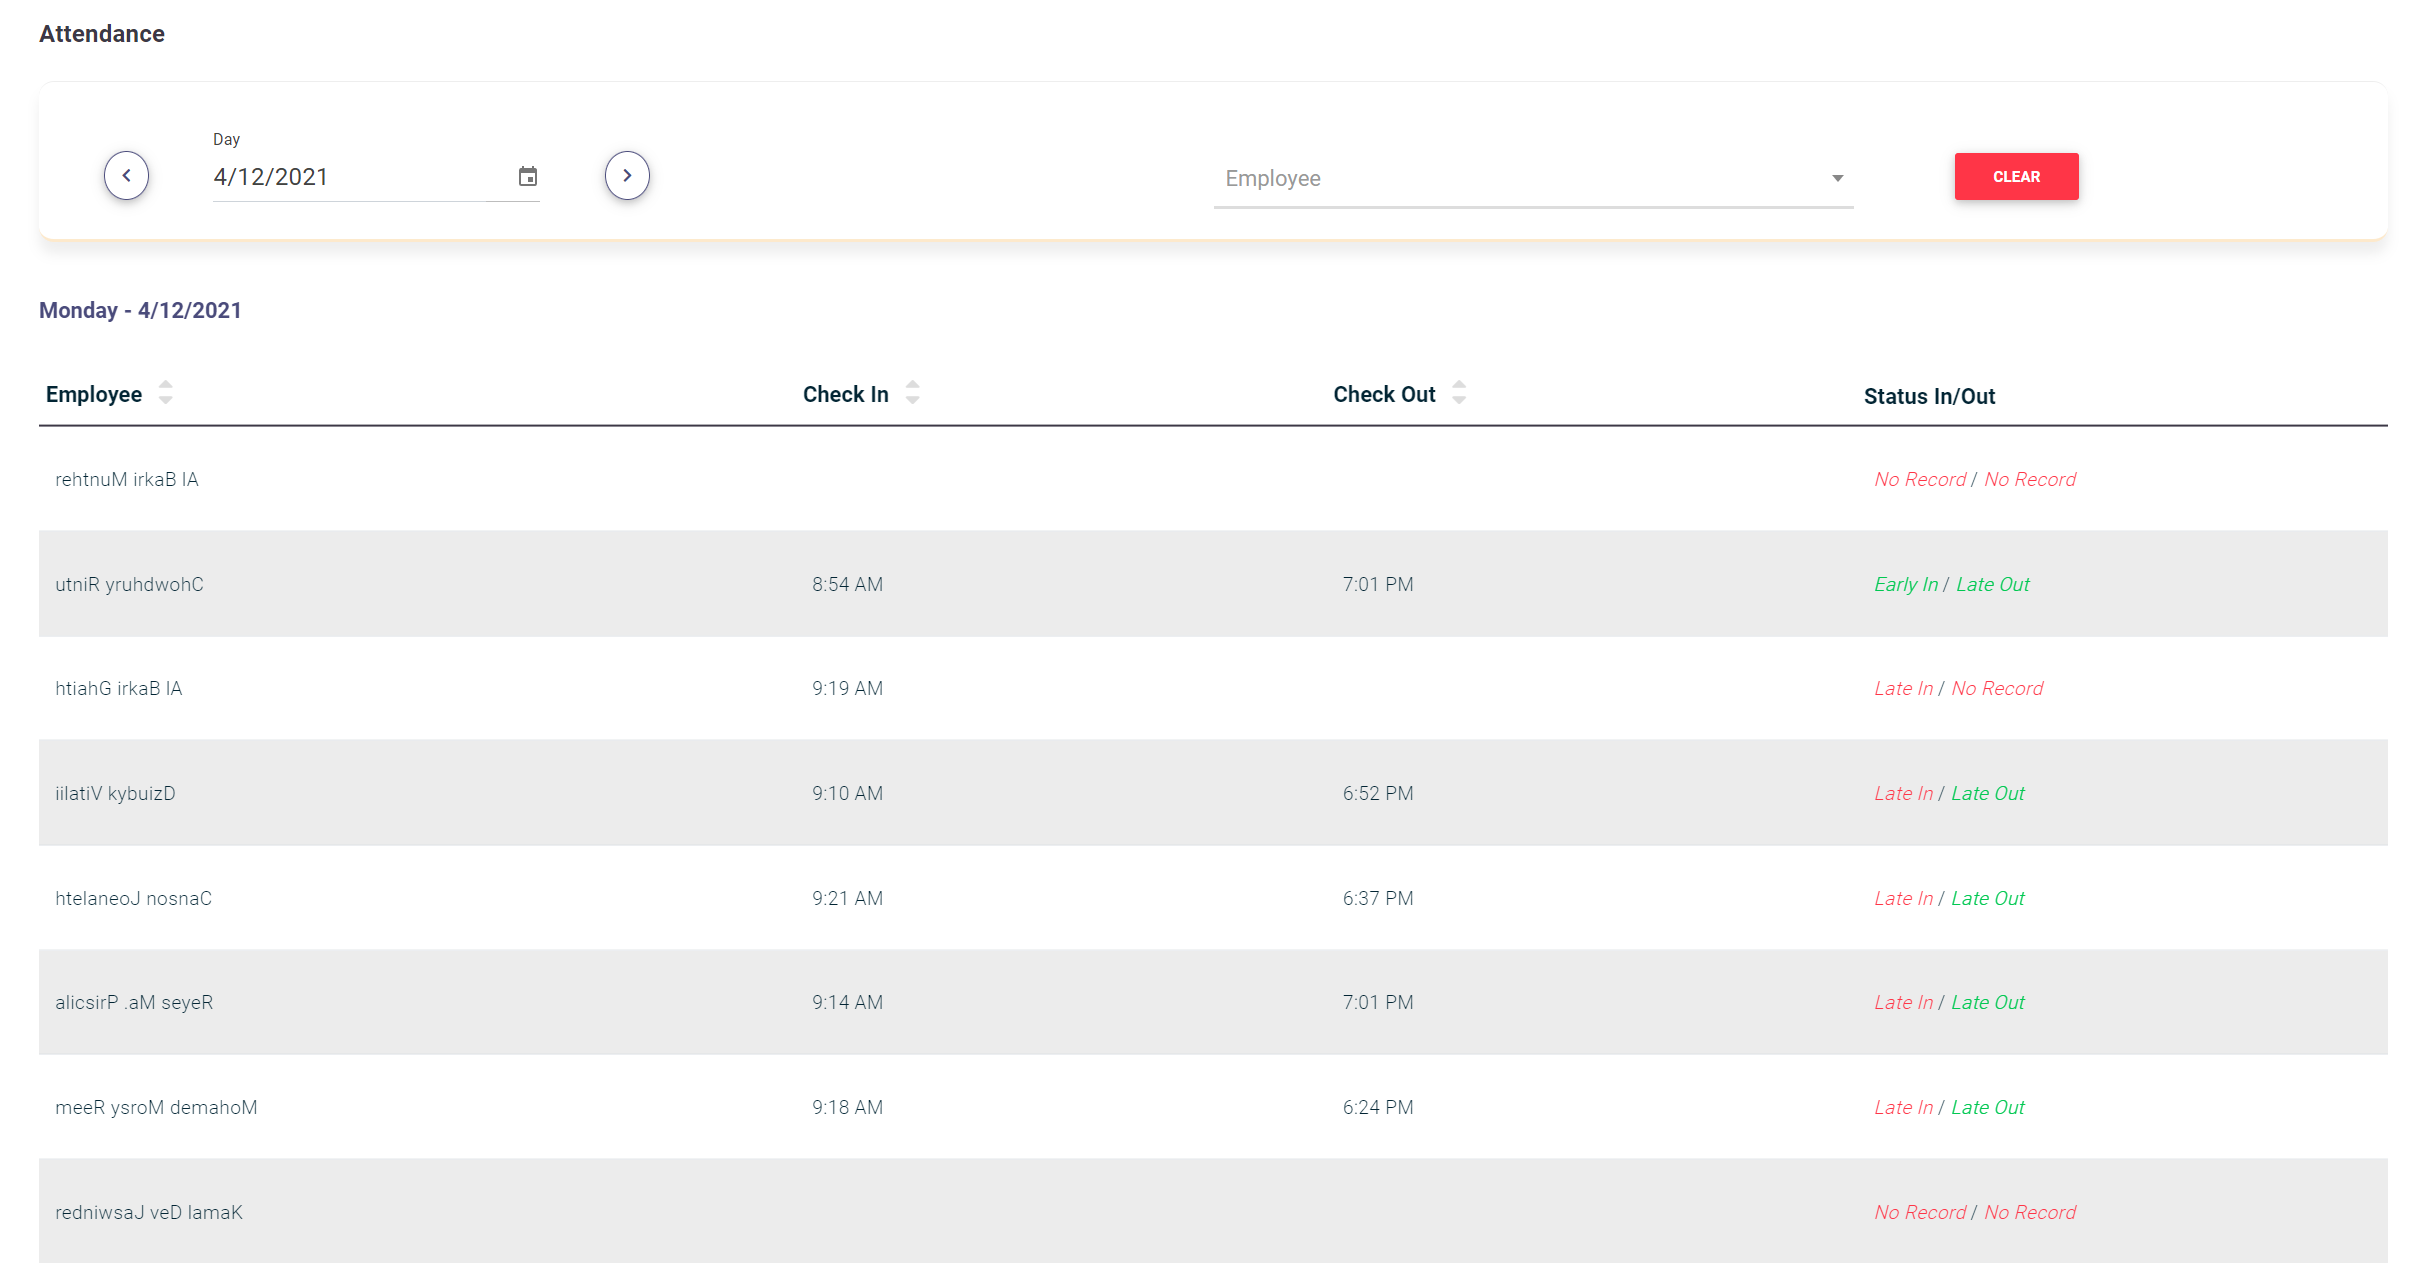Click the Check In column header
This screenshot has width=2415, height=1263.
coord(845,395)
